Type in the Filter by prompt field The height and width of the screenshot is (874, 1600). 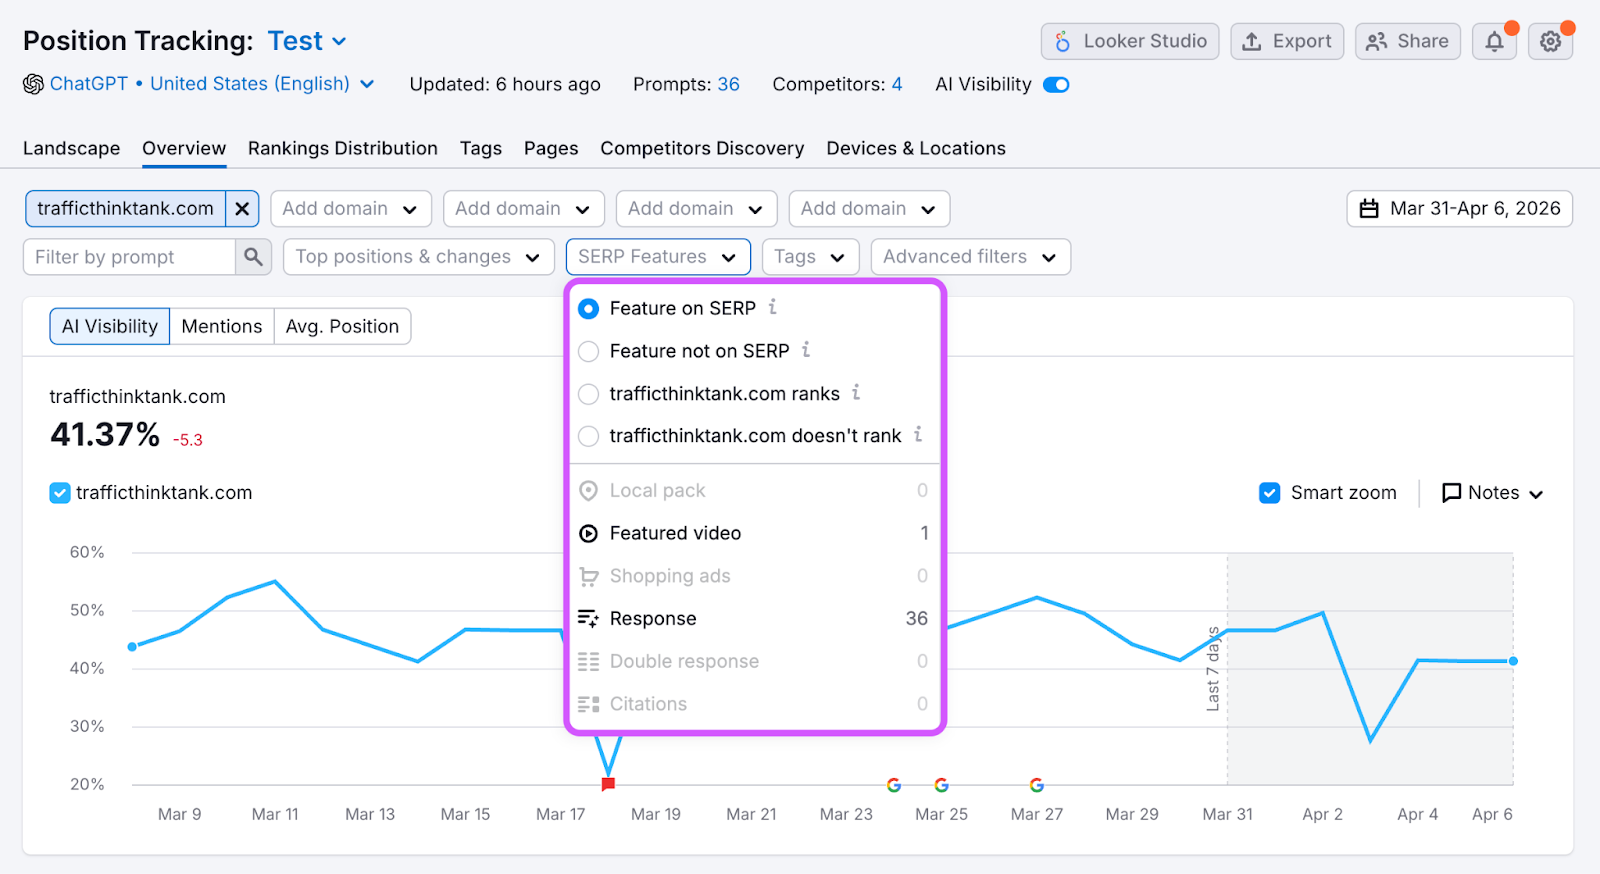130,257
